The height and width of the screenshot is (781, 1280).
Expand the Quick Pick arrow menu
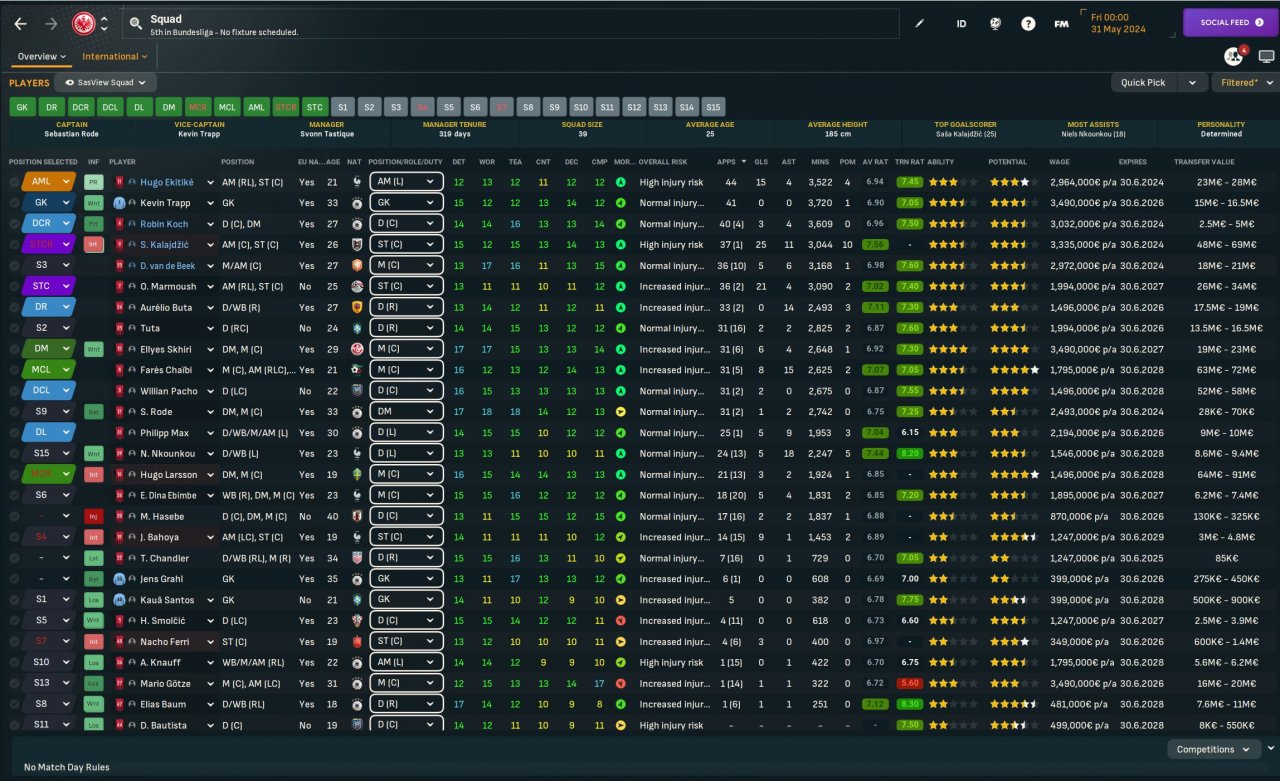(x=1191, y=83)
